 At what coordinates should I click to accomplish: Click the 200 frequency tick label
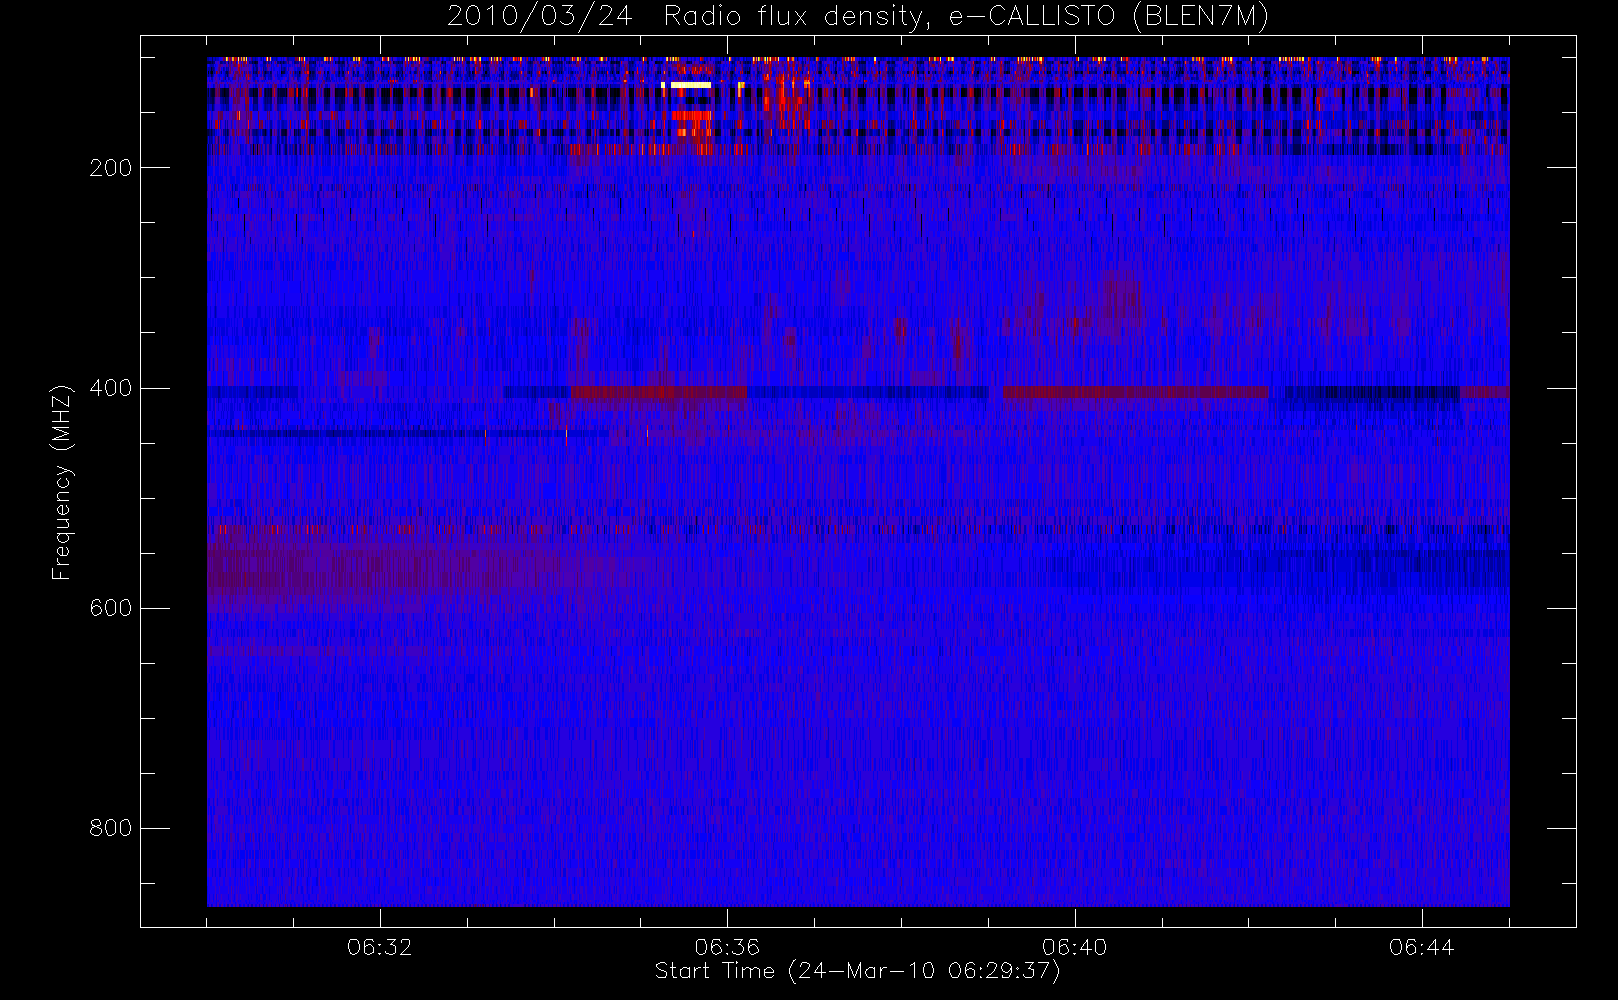[111, 168]
